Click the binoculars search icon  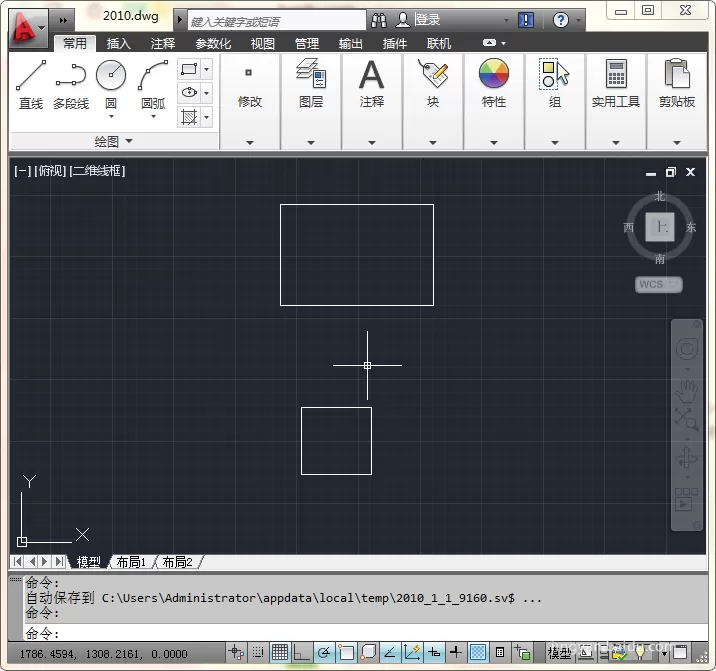(x=379, y=20)
